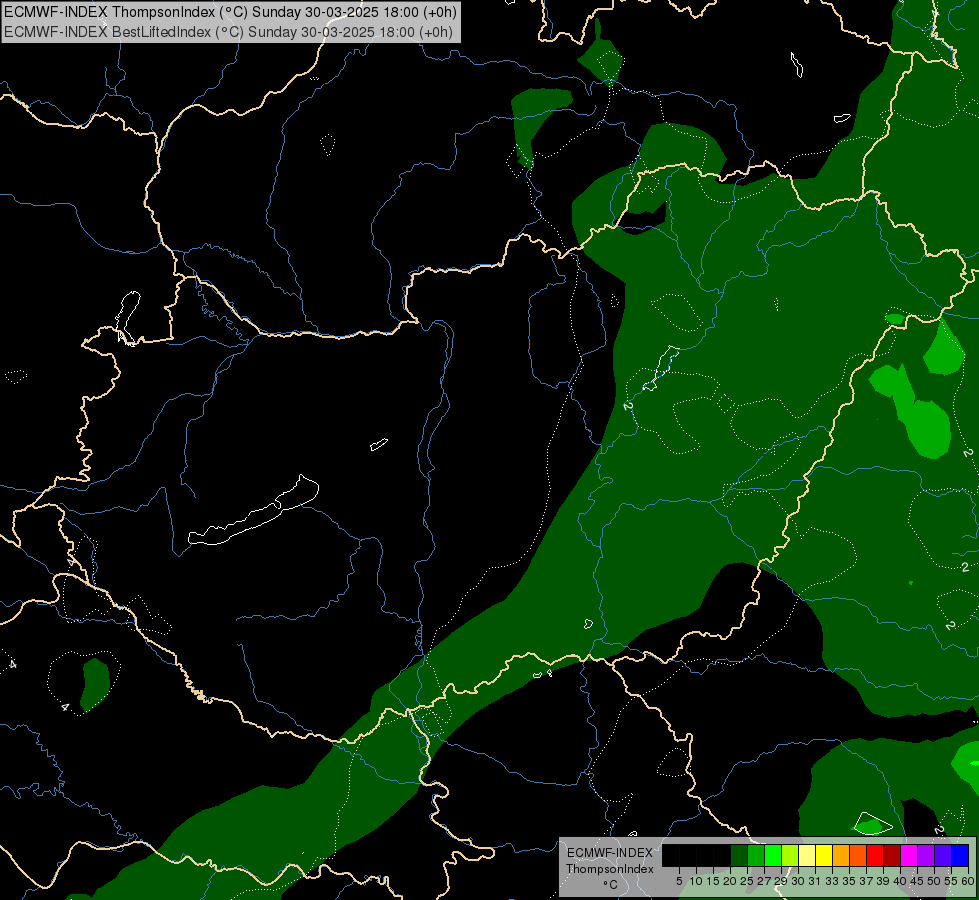The height and width of the screenshot is (900, 979).
Task: Select the medium green 25-27 legend swatch
Action: coord(756,855)
